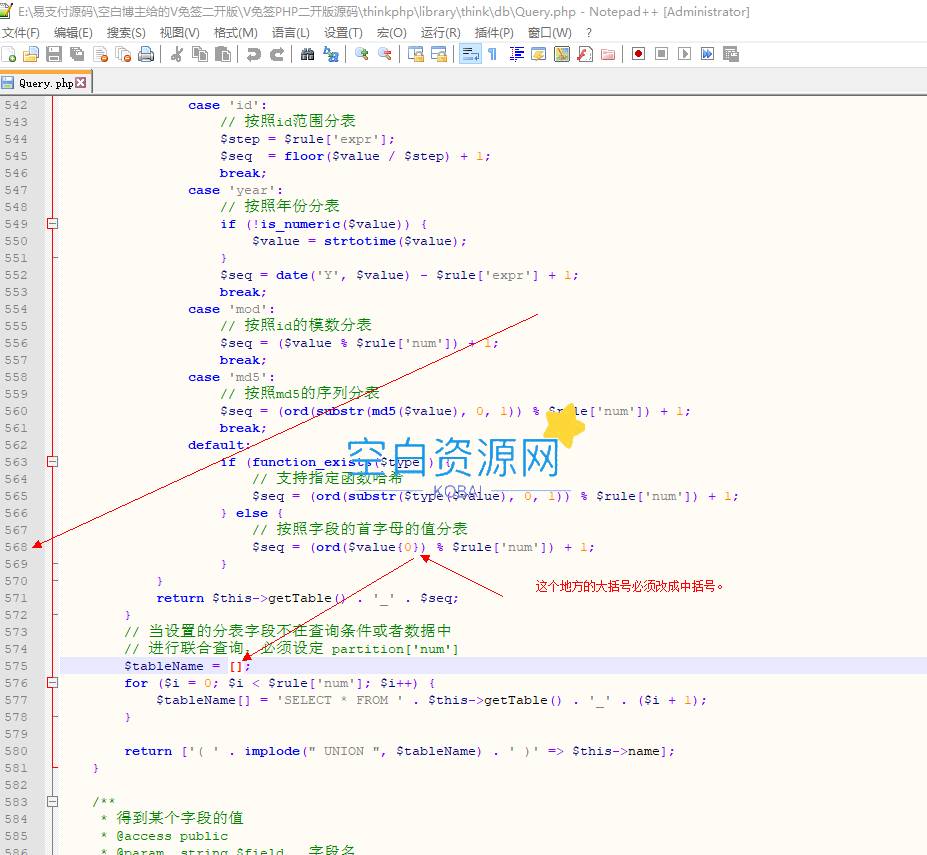Open the Replace dialog via toolbar icon

tap(328, 54)
